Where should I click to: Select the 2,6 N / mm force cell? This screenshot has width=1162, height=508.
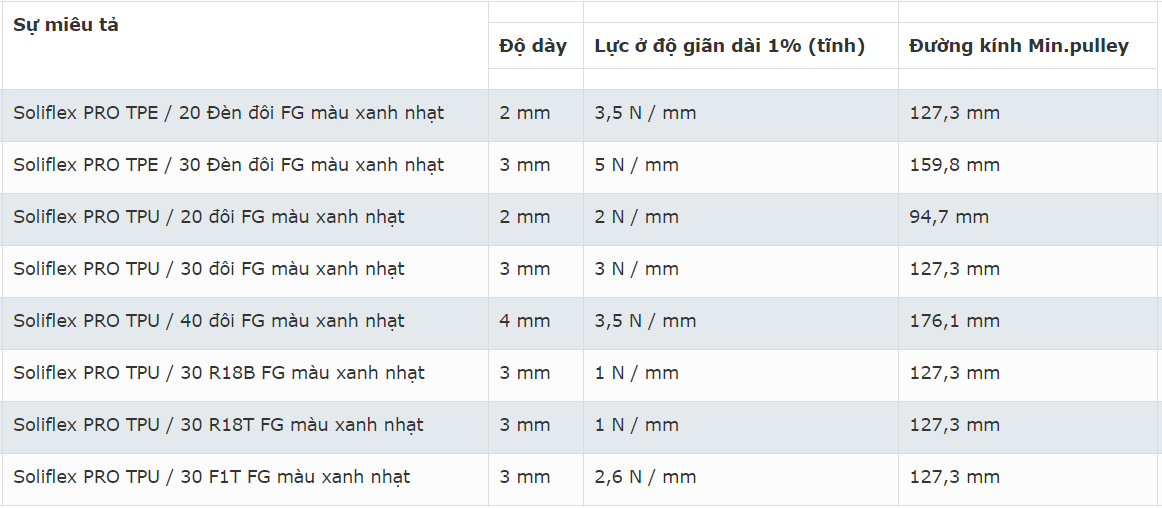pyautogui.click(x=644, y=477)
